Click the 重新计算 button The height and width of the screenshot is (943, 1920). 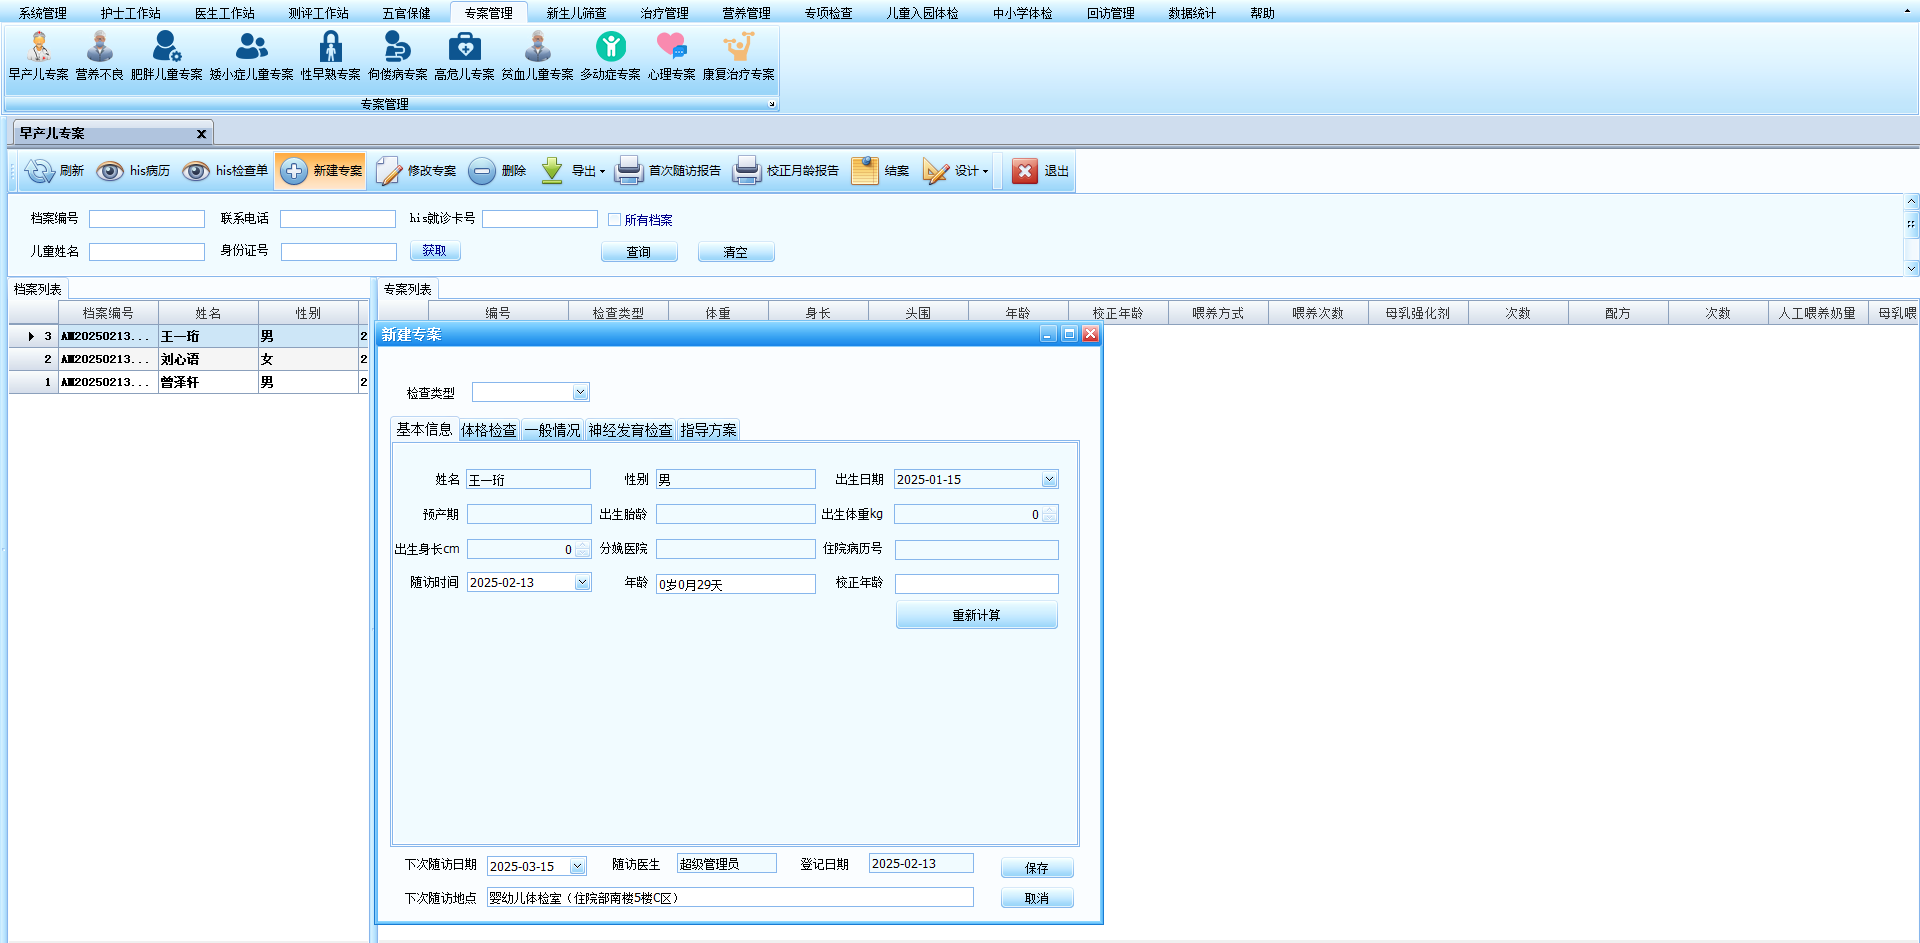976,615
